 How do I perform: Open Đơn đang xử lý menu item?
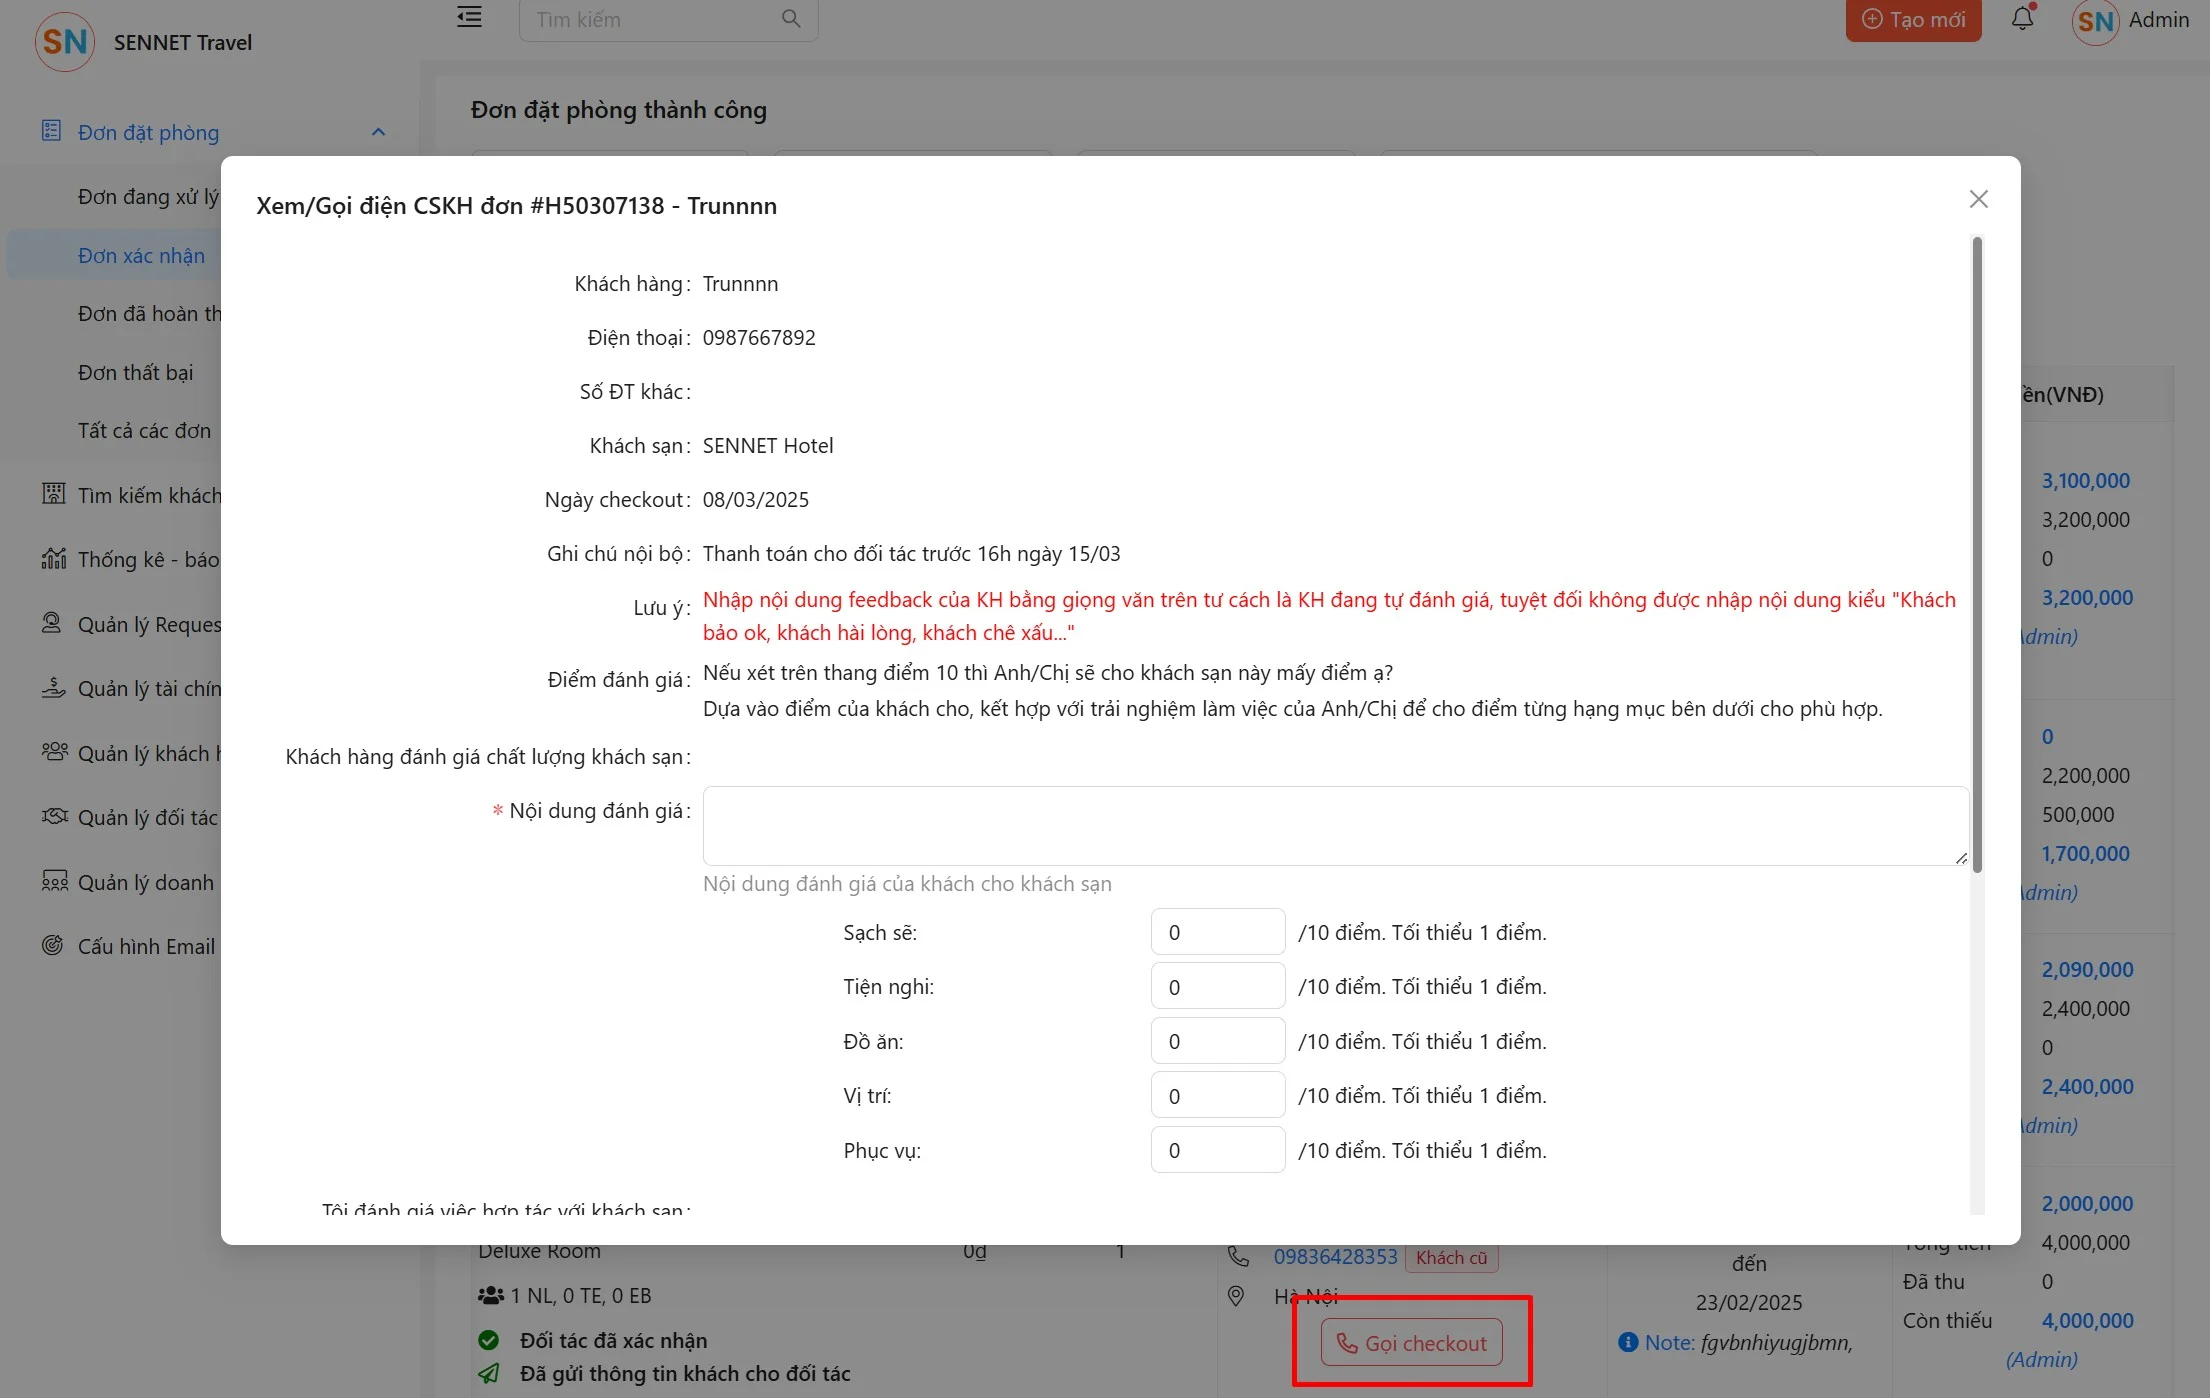coord(148,197)
